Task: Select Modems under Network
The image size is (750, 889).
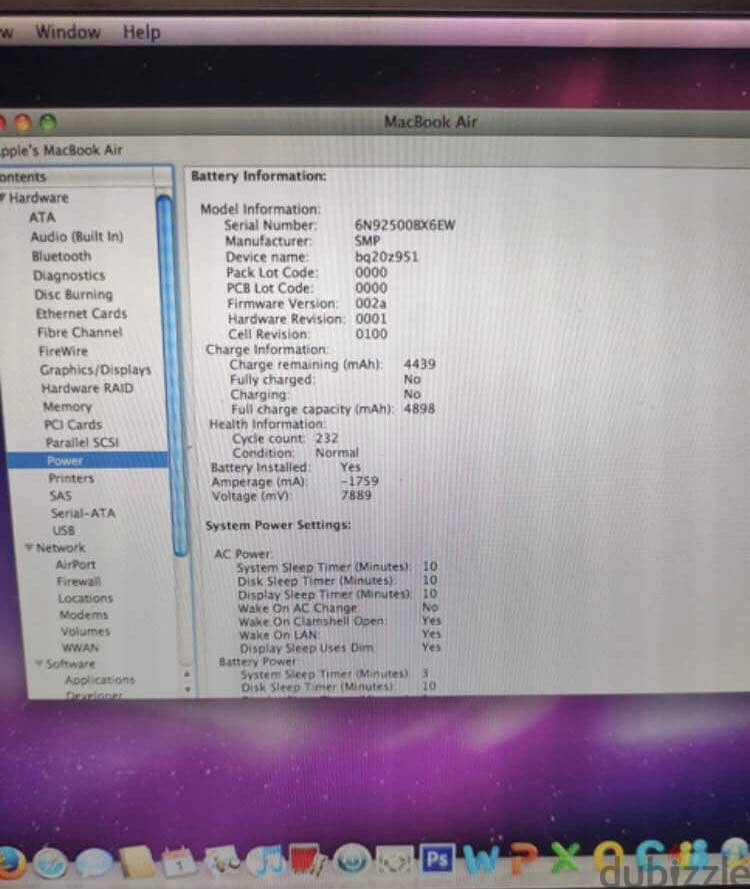Action: [x=83, y=615]
